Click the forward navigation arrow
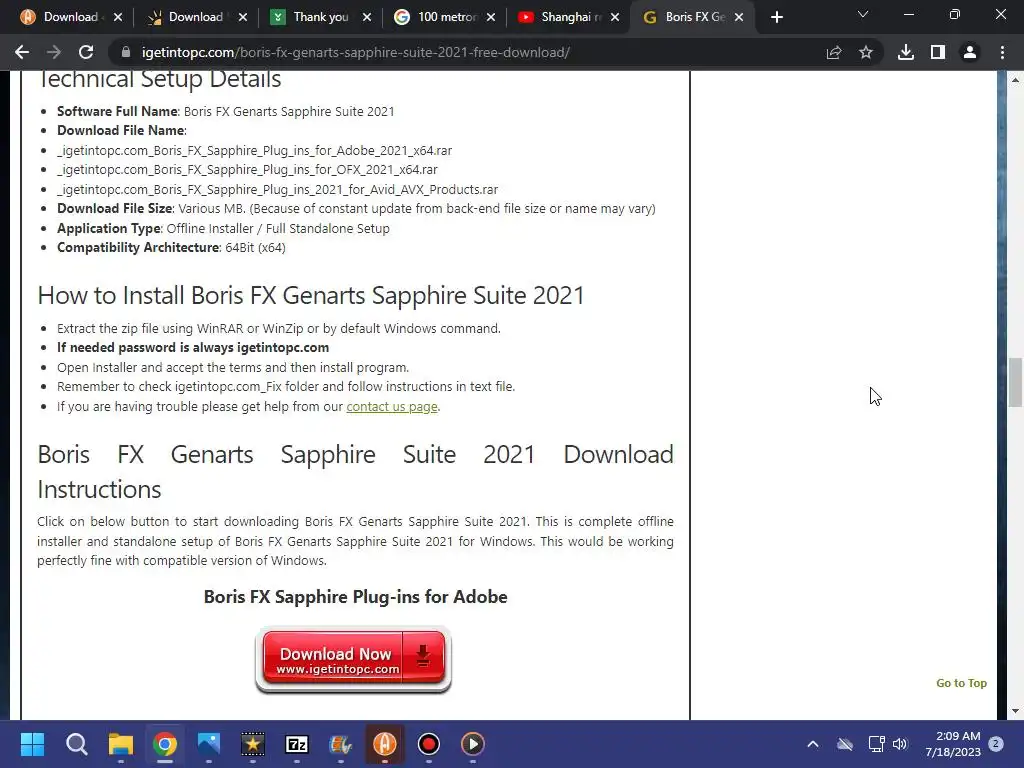 click(54, 52)
